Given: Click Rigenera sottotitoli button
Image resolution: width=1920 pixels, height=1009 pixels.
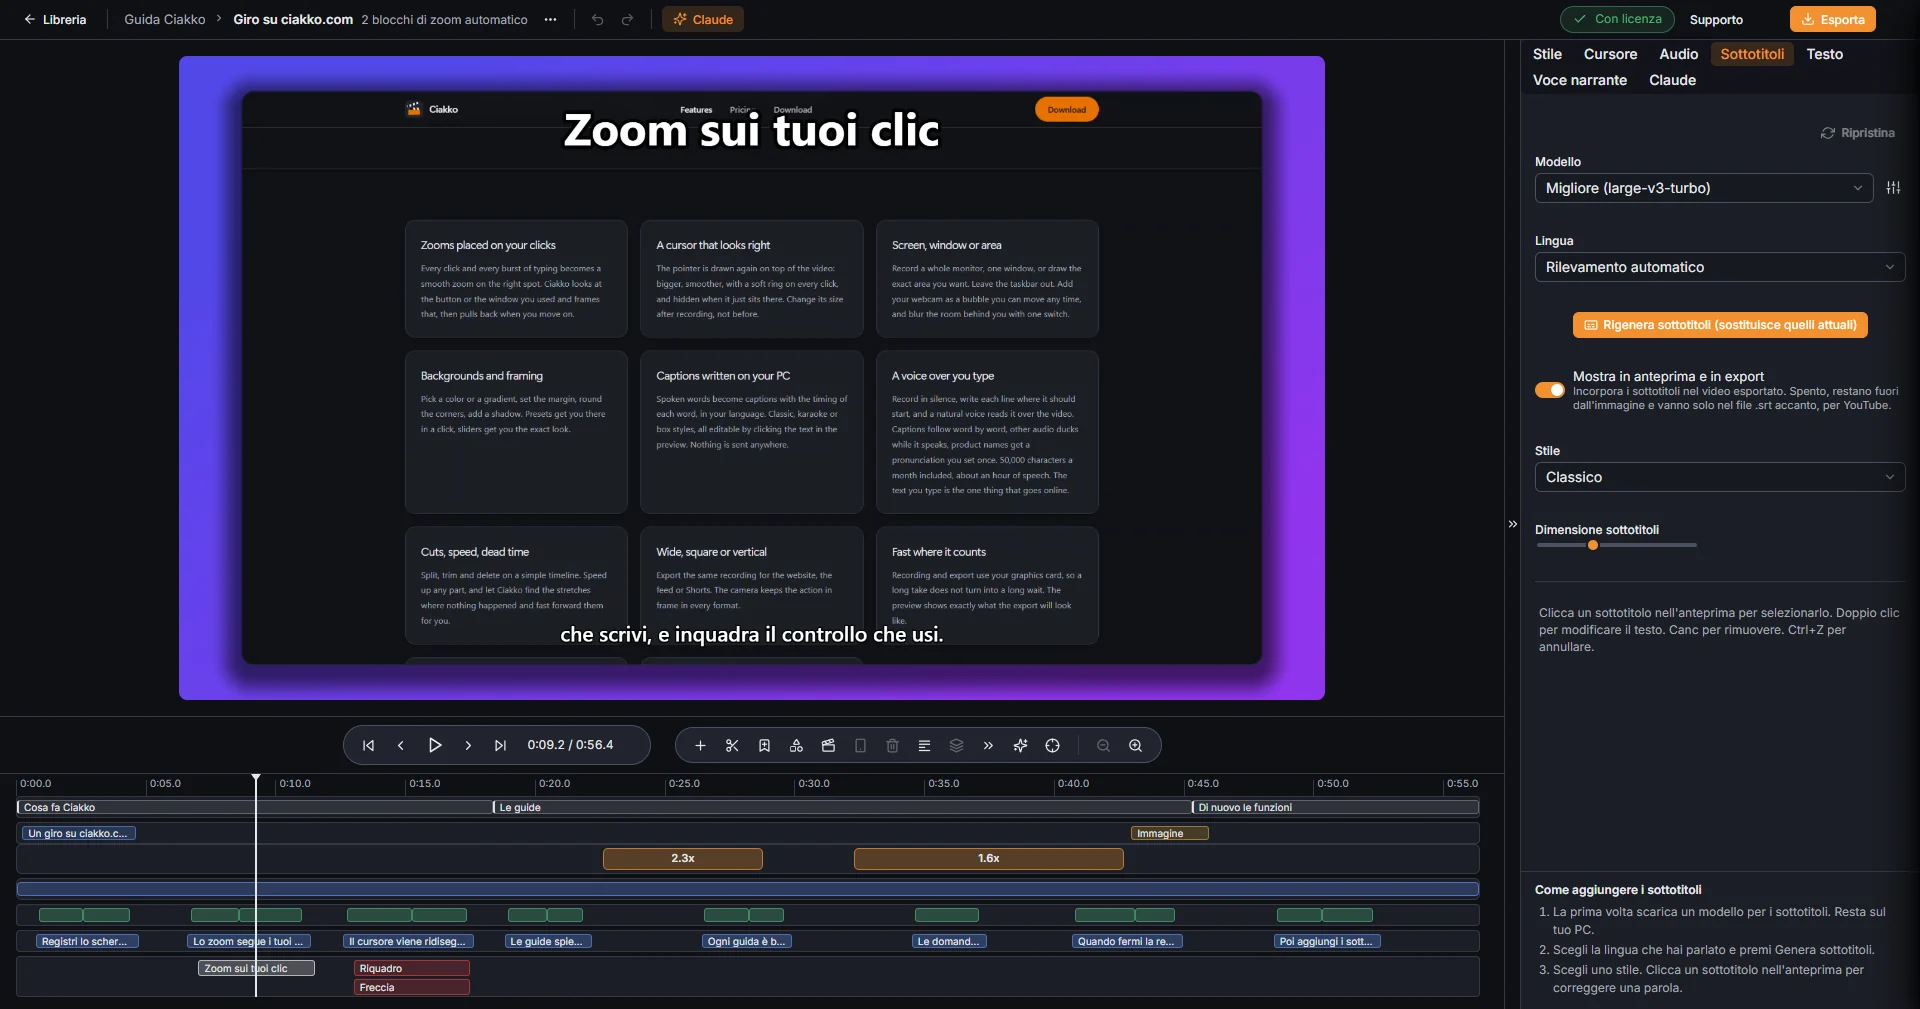Looking at the screenshot, I should click(1720, 325).
